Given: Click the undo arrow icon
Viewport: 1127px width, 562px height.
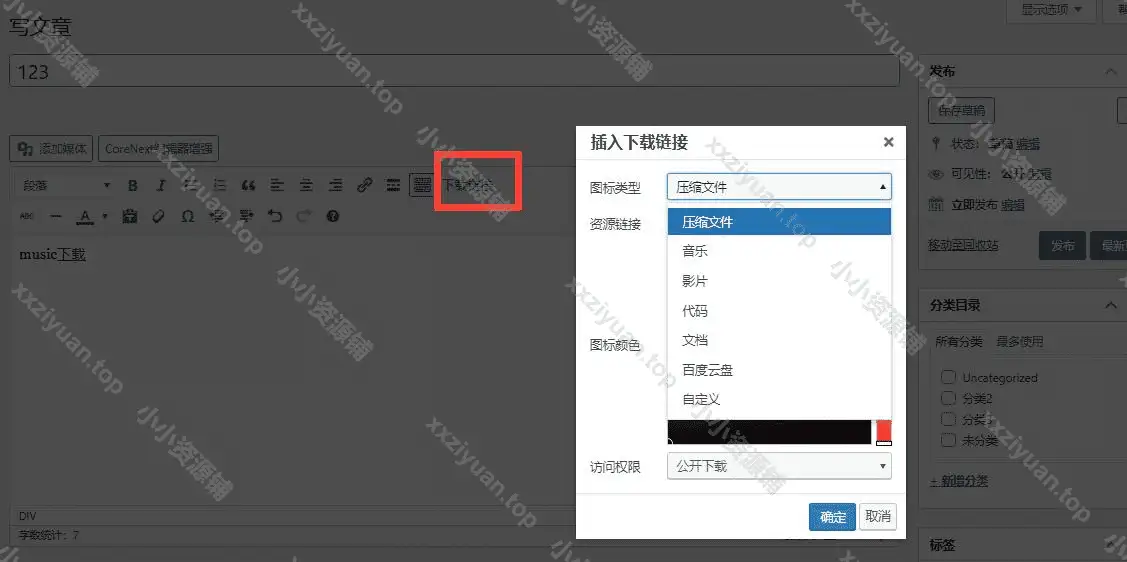Looking at the screenshot, I should (x=275, y=216).
